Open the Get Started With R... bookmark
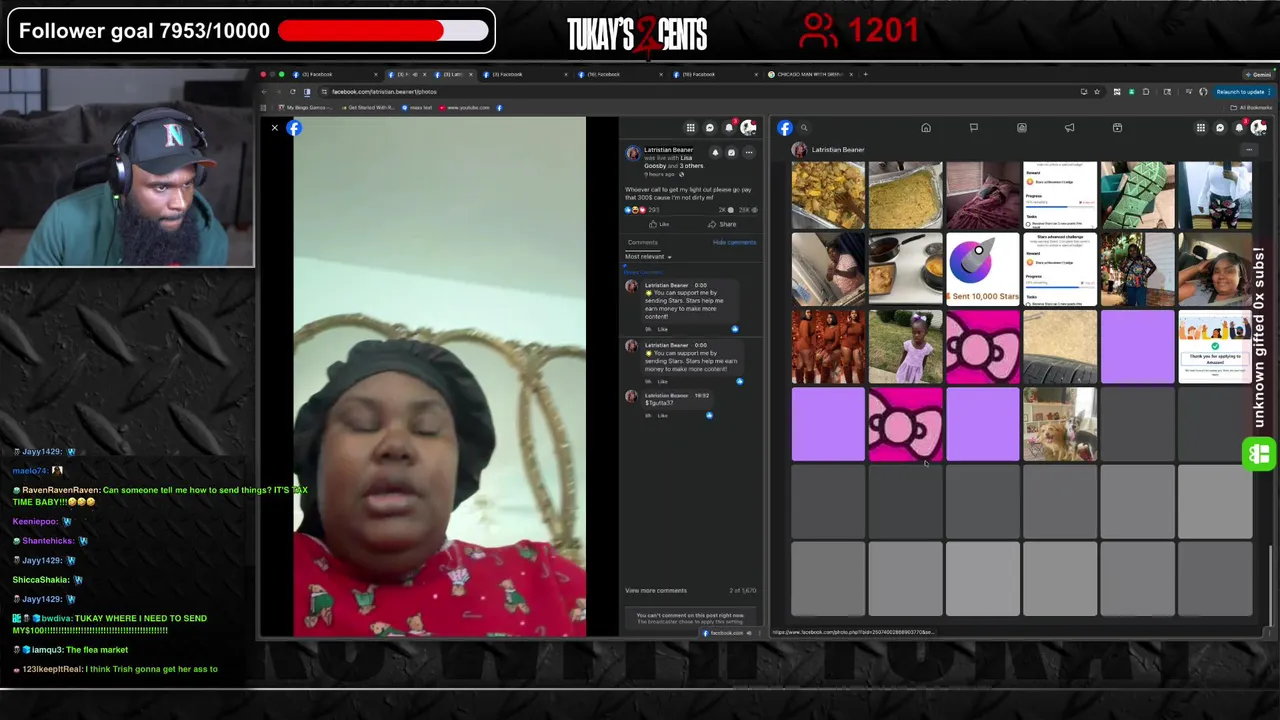The height and width of the screenshot is (720, 1280). click(x=368, y=107)
